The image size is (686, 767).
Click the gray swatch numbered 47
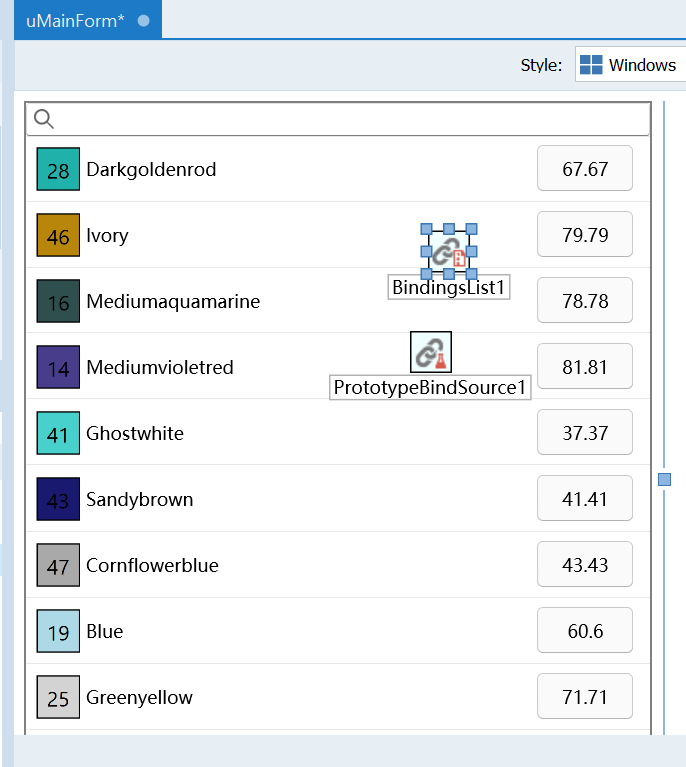click(58, 565)
